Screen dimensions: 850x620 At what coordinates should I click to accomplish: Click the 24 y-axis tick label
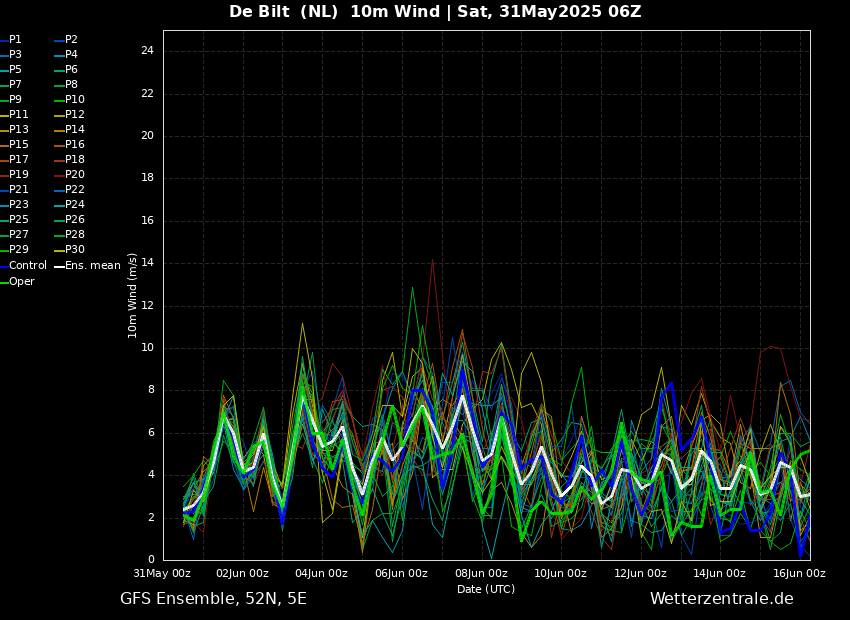(147, 51)
